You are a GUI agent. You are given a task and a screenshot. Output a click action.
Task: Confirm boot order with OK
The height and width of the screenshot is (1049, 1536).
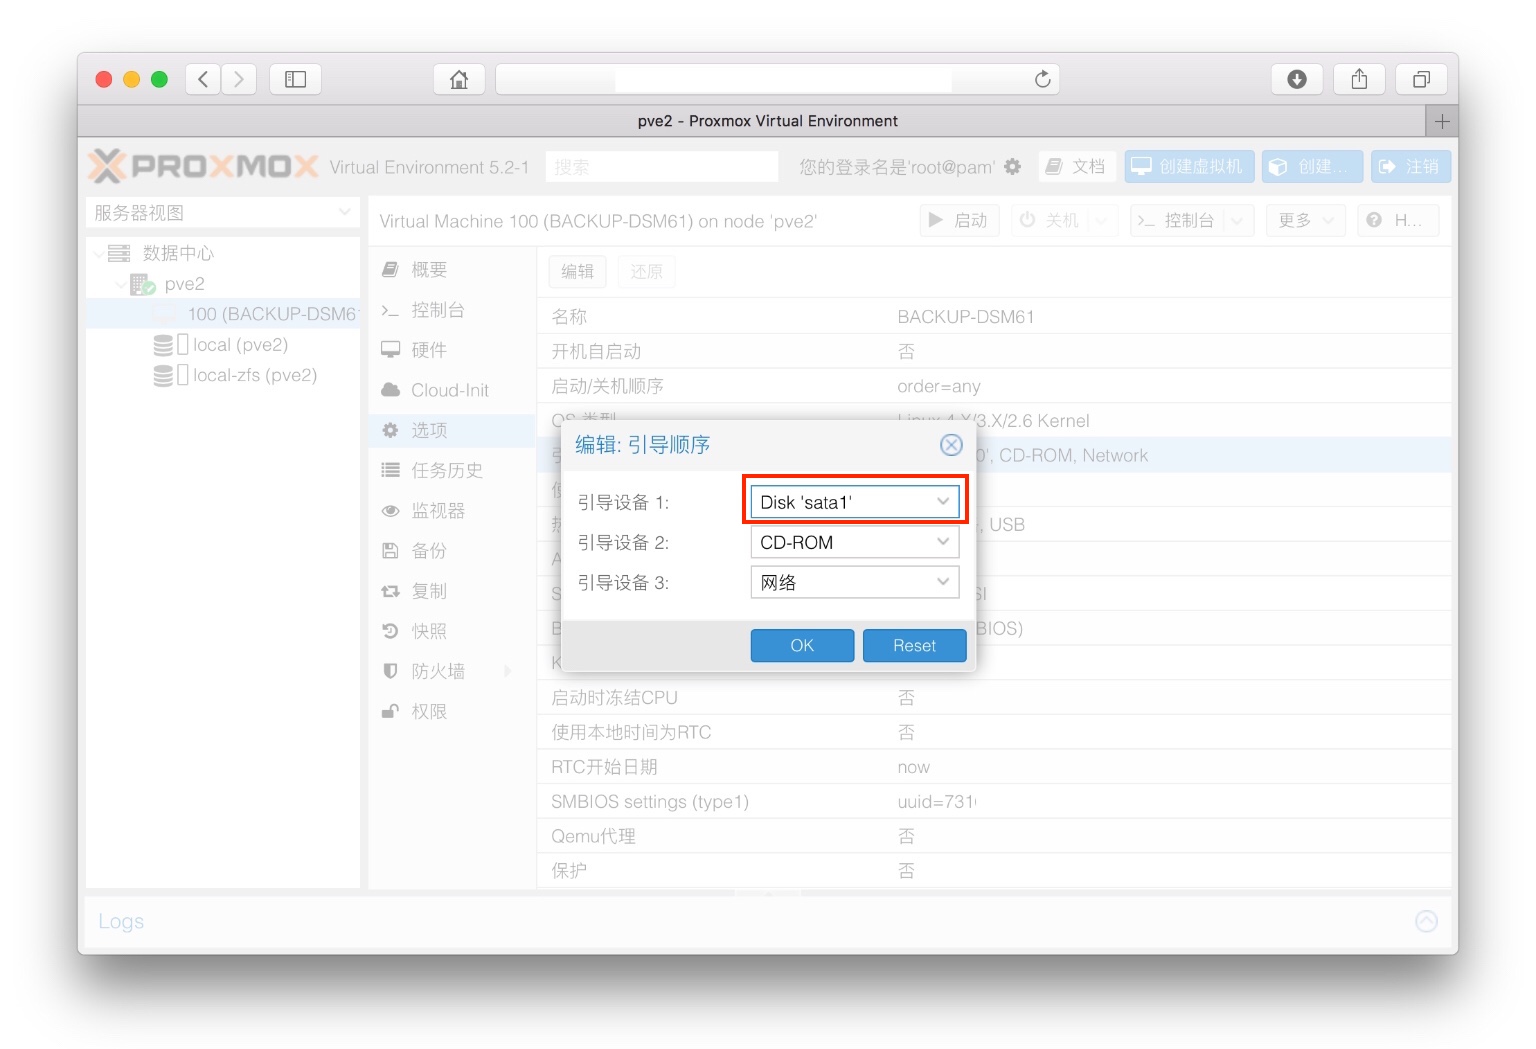[x=802, y=645]
